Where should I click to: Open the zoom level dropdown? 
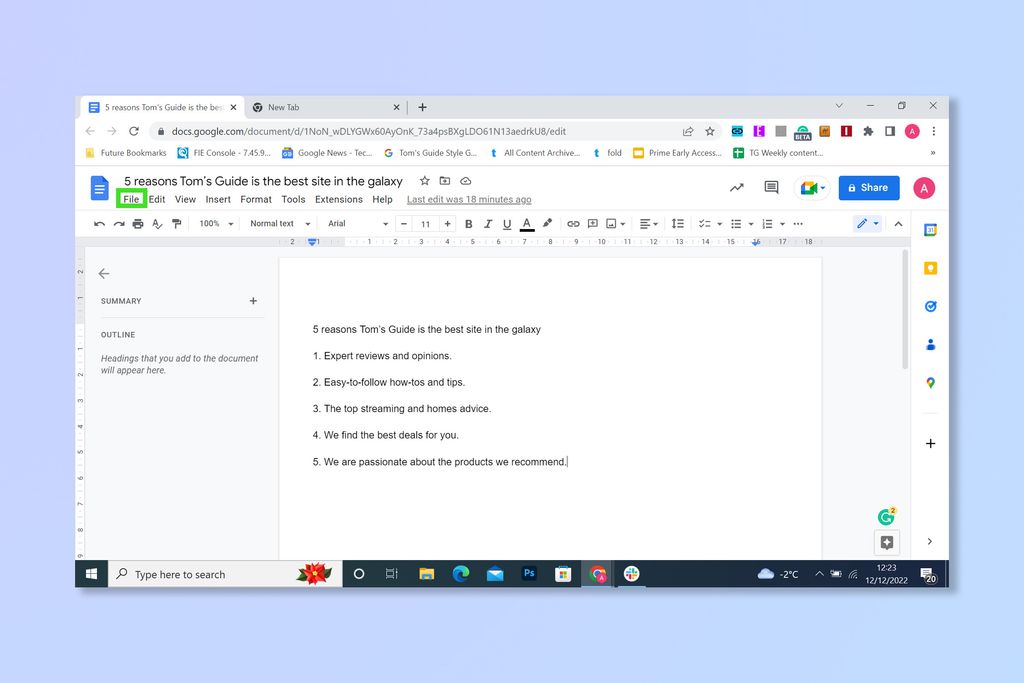pyautogui.click(x=215, y=223)
